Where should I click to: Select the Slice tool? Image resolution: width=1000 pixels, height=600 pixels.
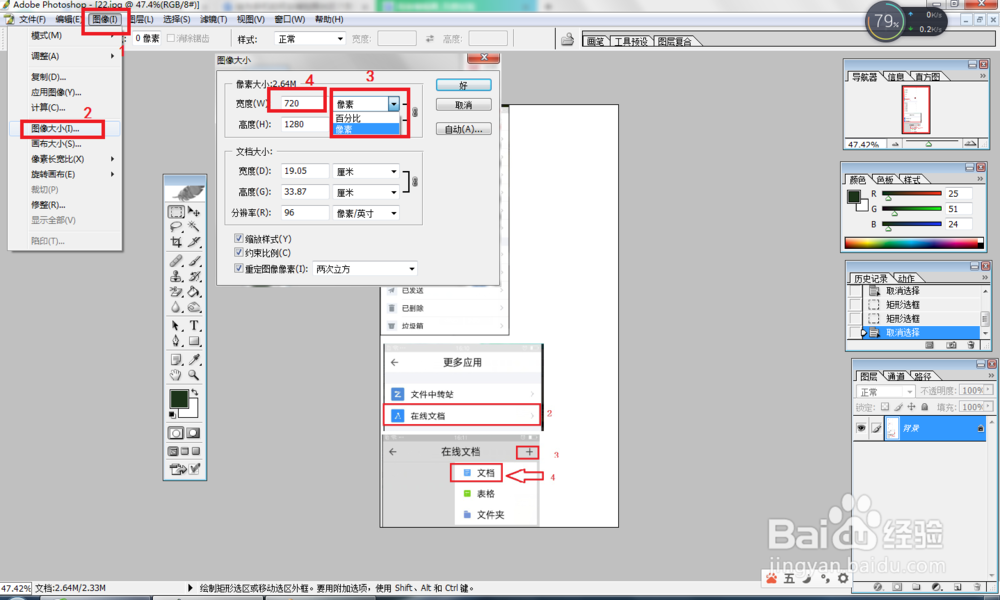pyautogui.click(x=195, y=242)
